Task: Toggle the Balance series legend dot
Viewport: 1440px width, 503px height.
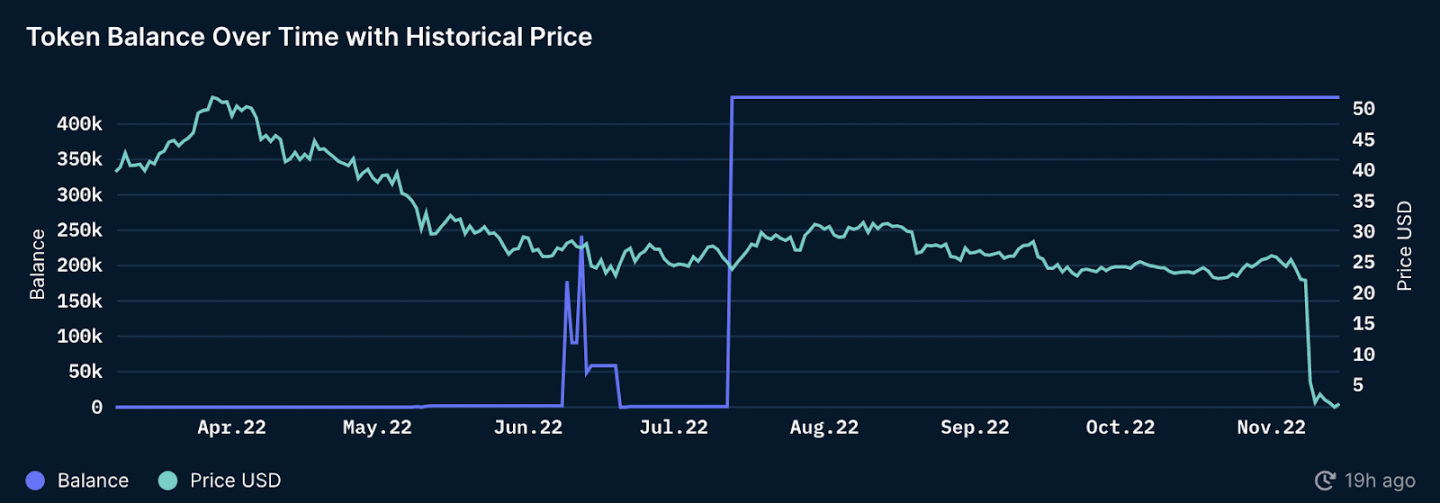Action: point(36,481)
